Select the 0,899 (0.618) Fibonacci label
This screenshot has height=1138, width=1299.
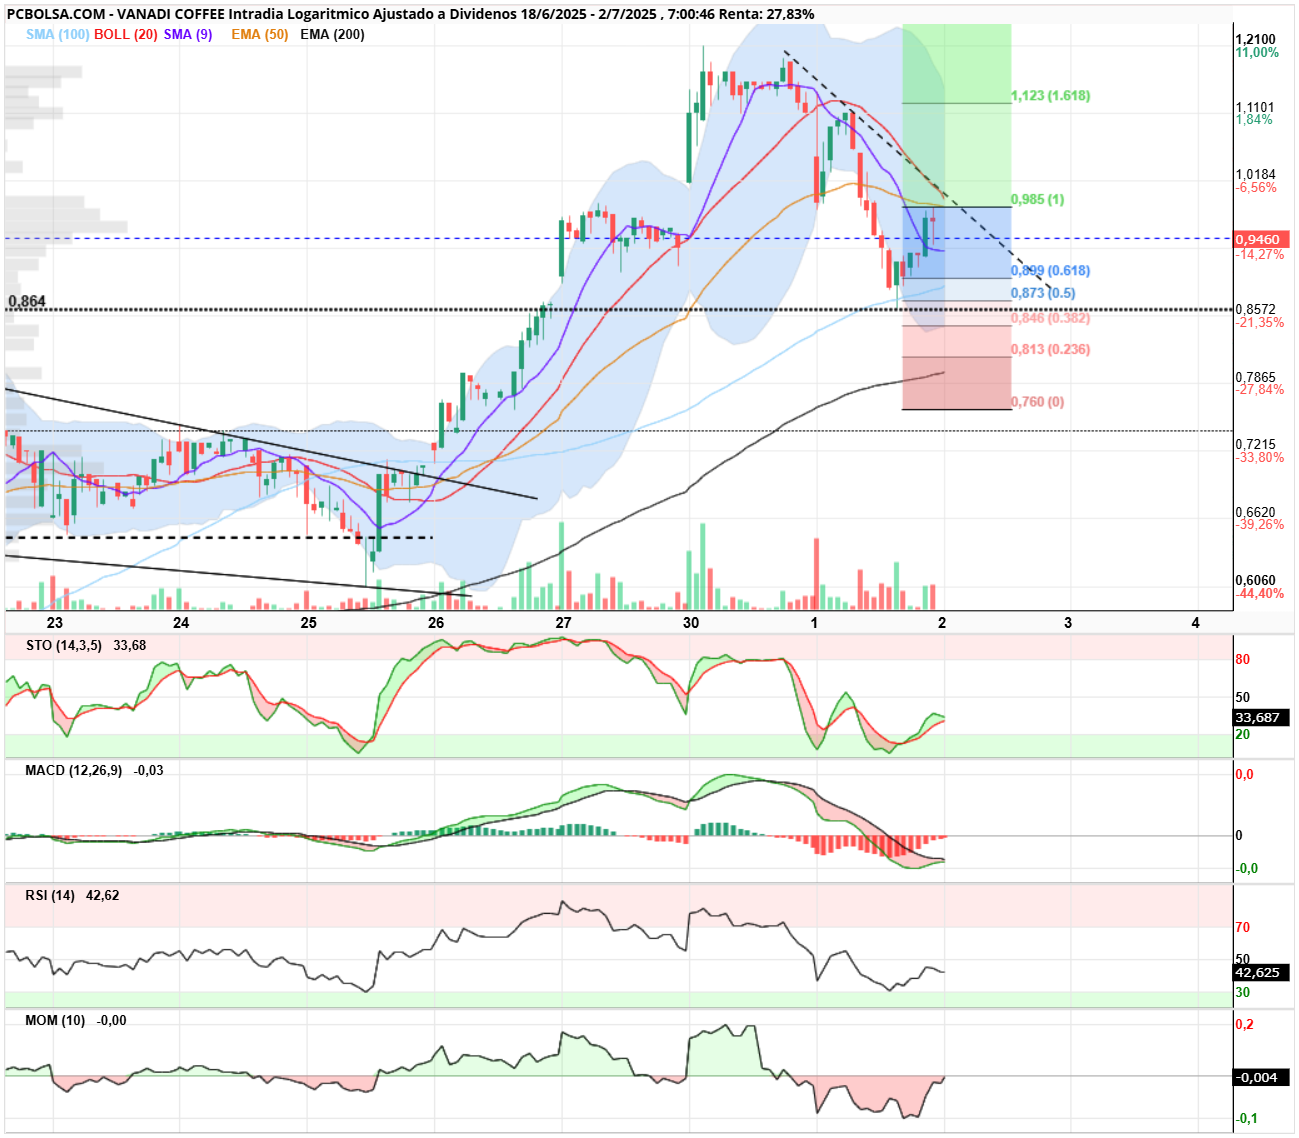[1051, 271]
